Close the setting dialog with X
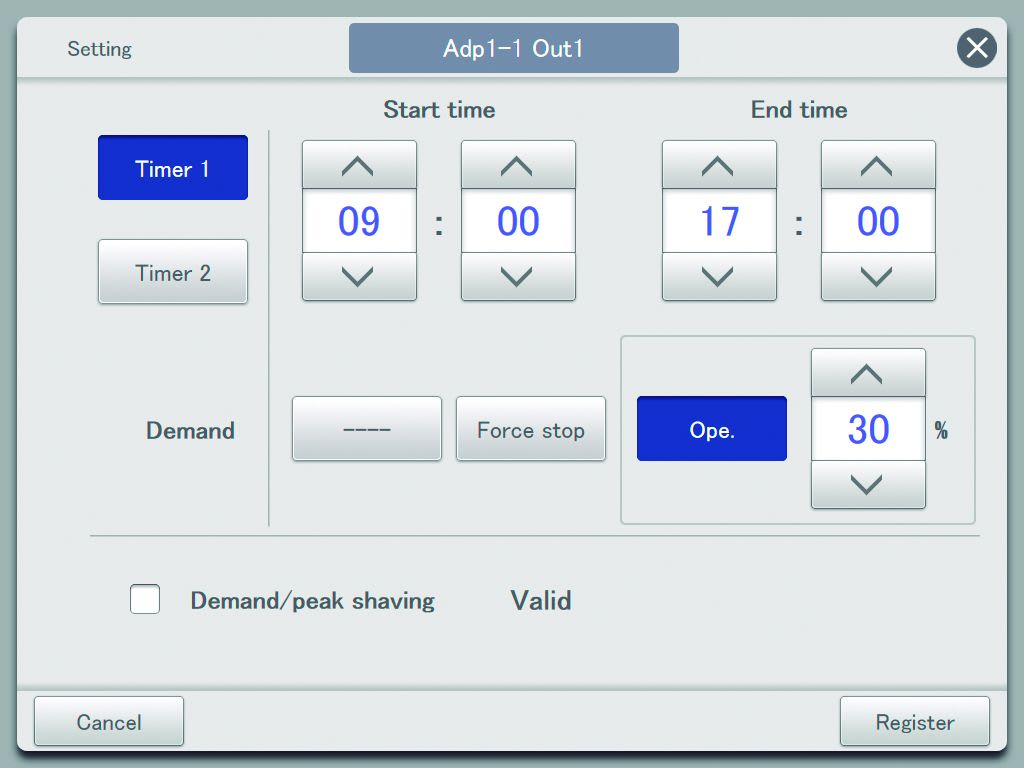The width and height of the screenshot is (1024, 768). (976, 48)
